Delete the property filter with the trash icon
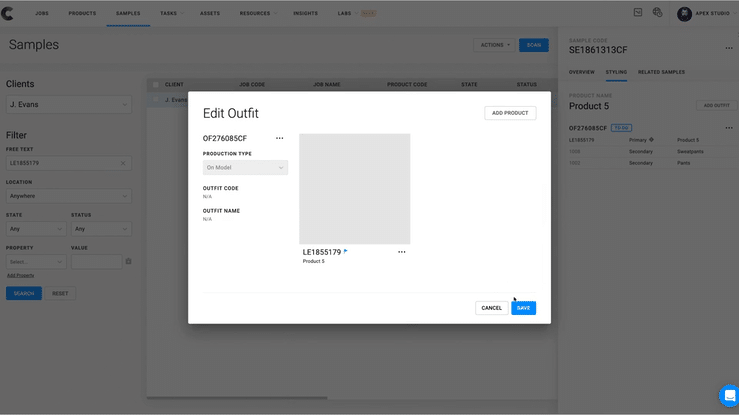The height and width of the screenshot is (415, 739). (128, 261)
